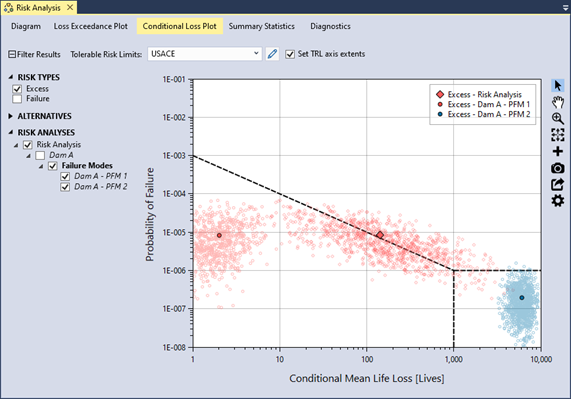The width and height of the screenshot is (571, 399).
Task: Collapse the RISK TYPES section
Action: 11,77
